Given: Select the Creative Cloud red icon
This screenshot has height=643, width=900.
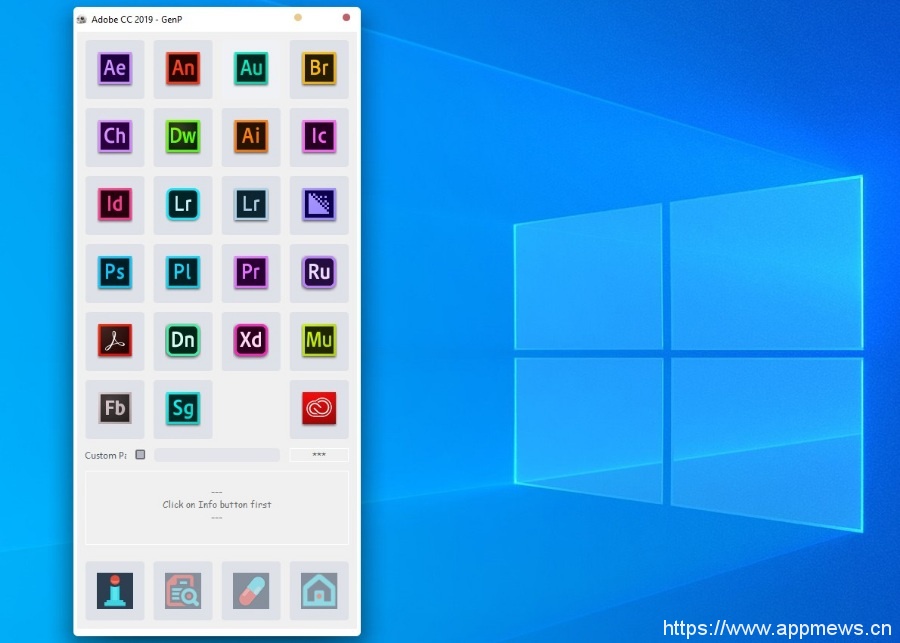Looking at the screenshot, I should coord(319,409).
